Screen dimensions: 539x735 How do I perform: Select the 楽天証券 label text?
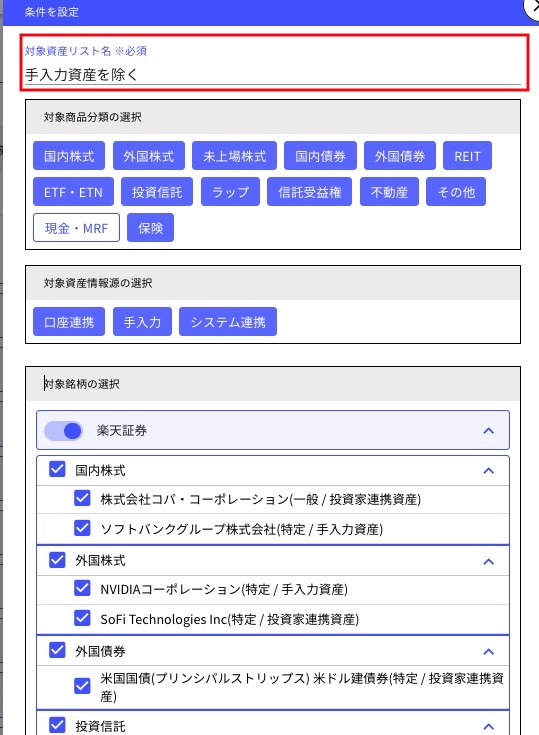(x=122, y=430)
